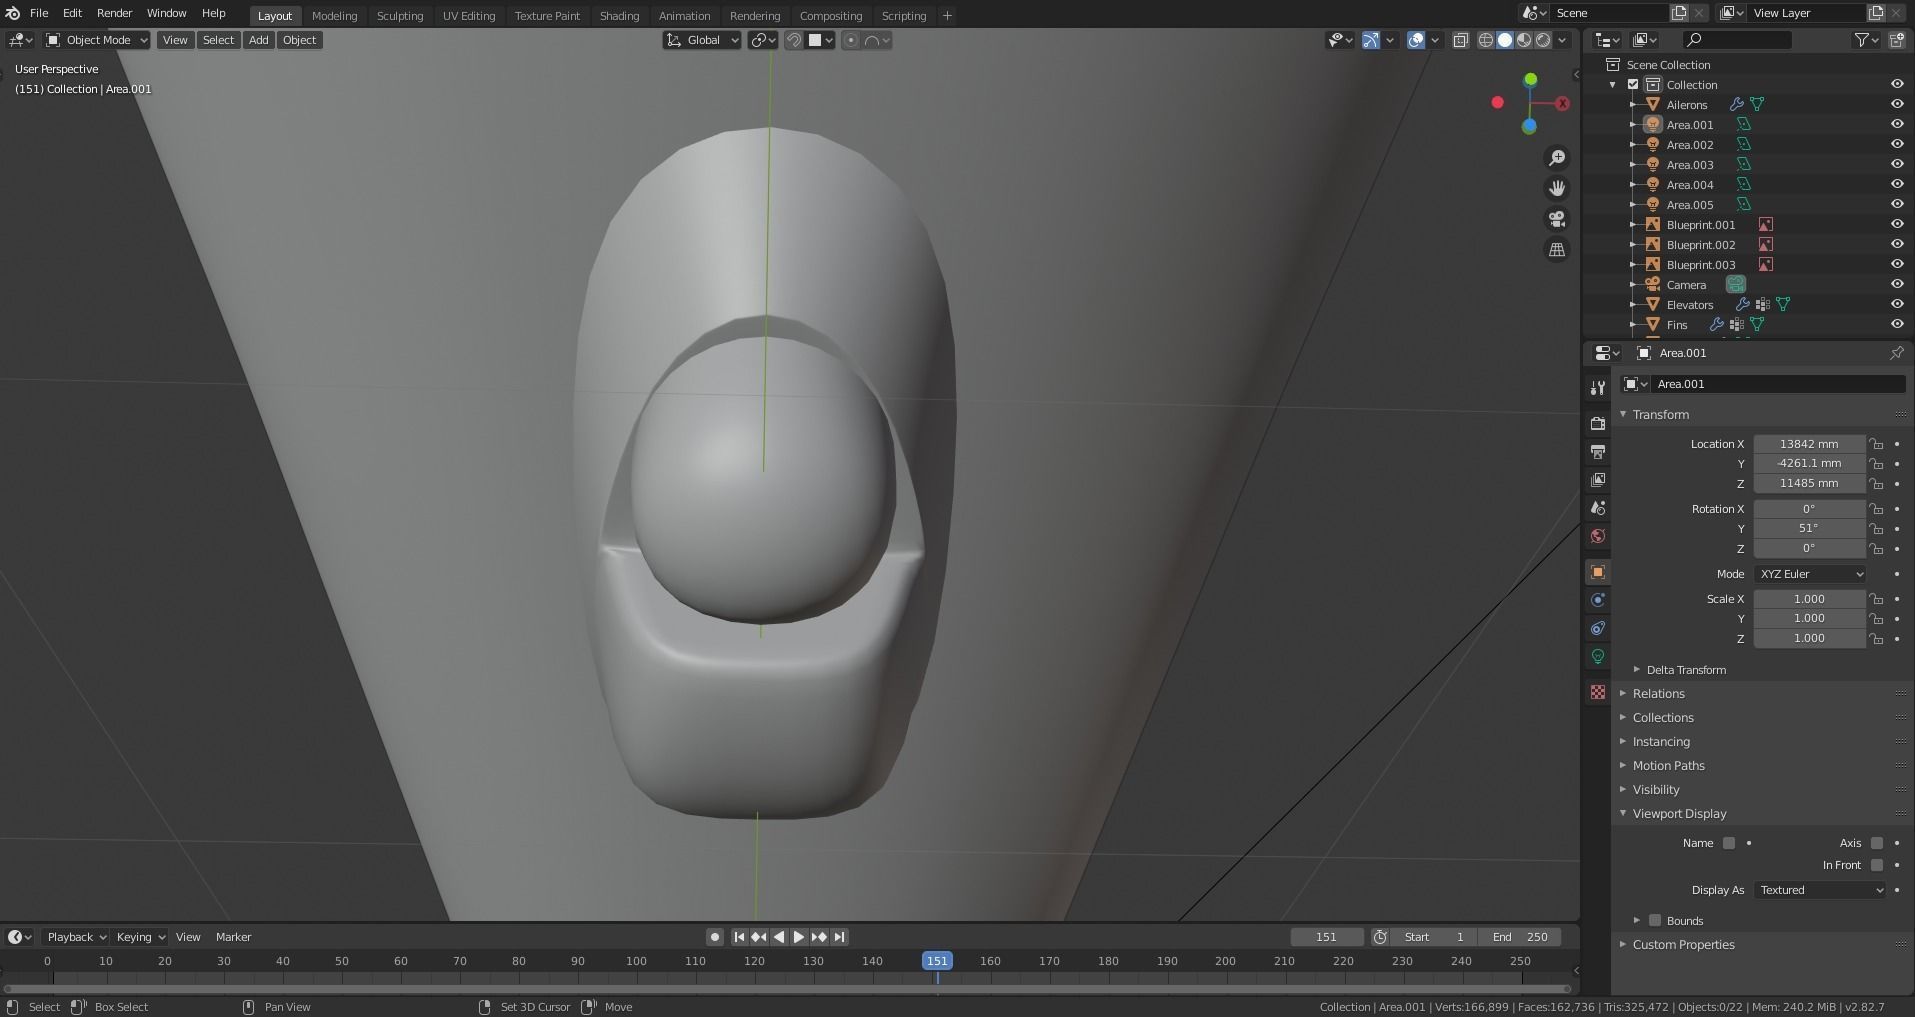Open Object properties tab icon
The image size is (1915, 1017).
(x=1598, y=572)
